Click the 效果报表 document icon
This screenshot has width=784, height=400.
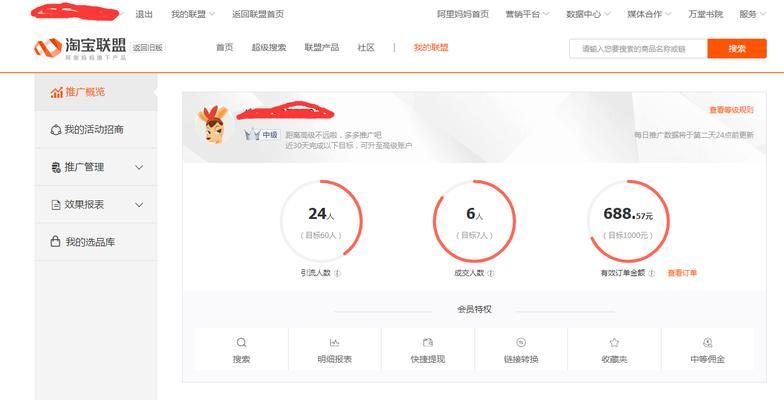click(x=56, y=205)
